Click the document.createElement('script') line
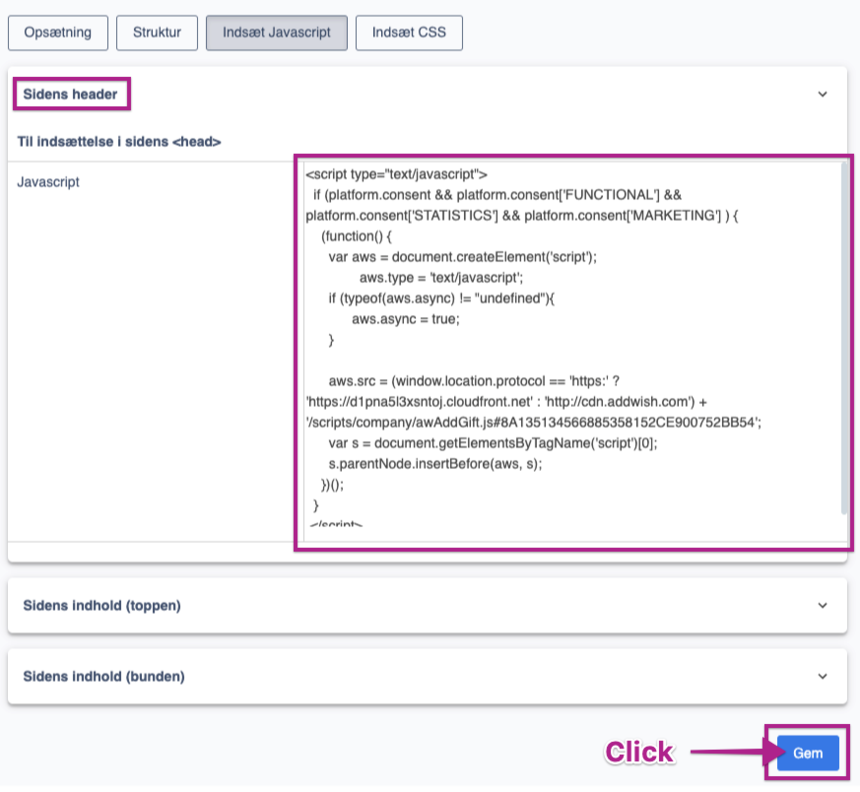Image resolution: width=860 pixels, height=792 pixels. [462, 256]
